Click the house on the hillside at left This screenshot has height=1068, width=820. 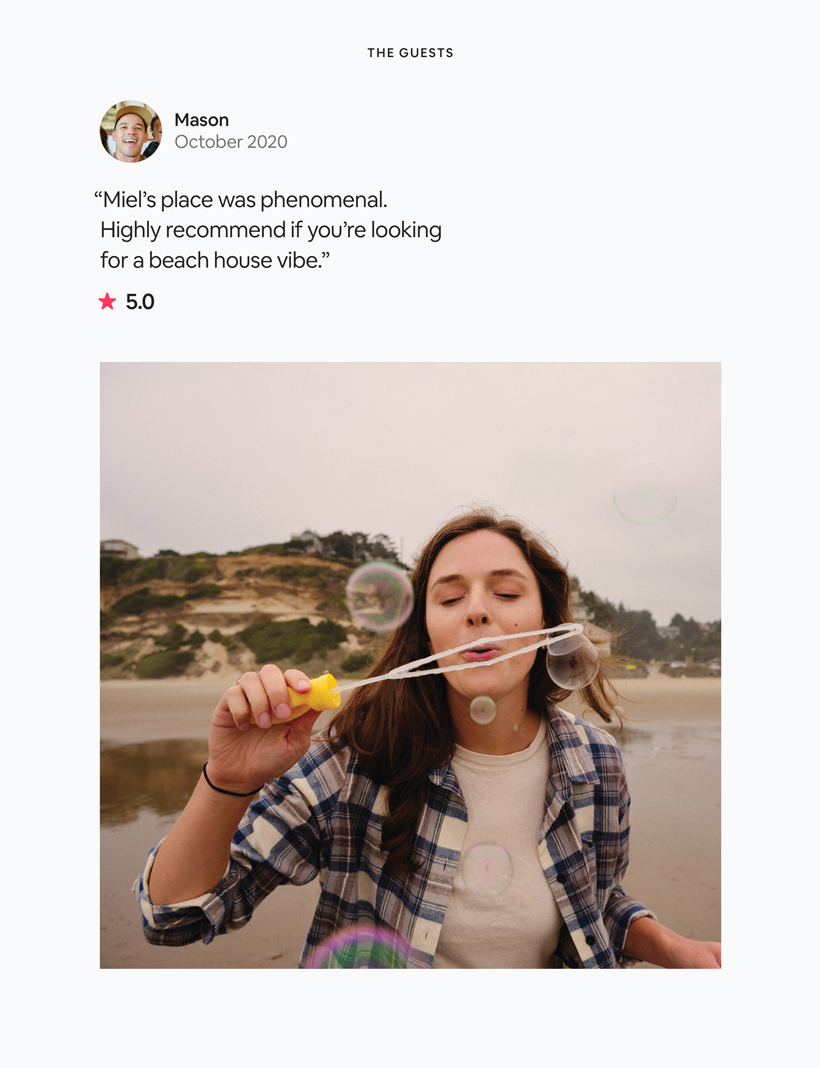(119, 548)
